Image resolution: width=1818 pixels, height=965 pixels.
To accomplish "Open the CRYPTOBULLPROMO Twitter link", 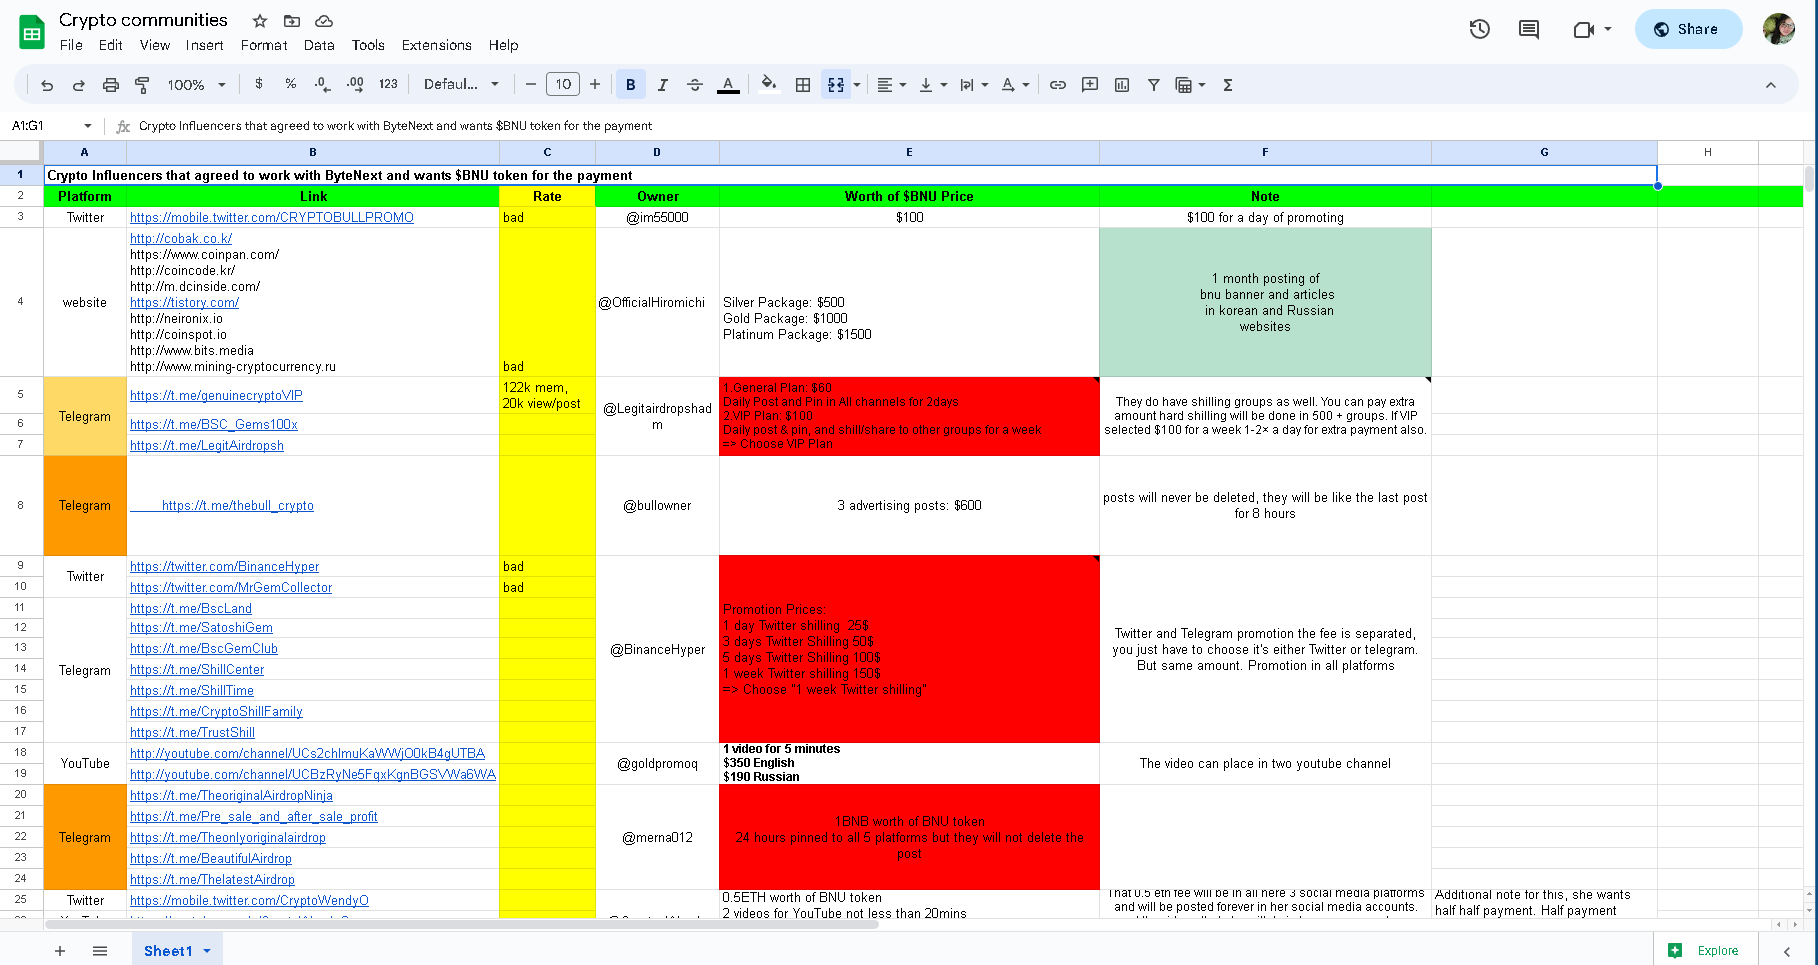I will [272, 217].
